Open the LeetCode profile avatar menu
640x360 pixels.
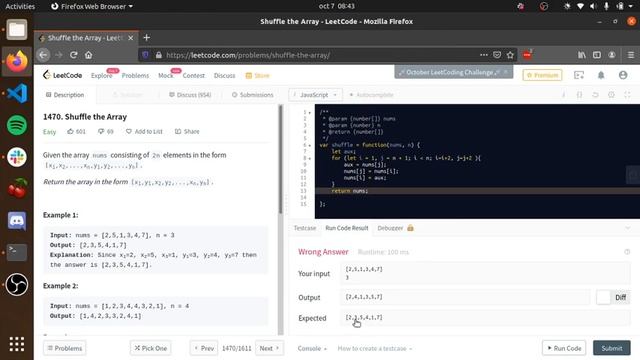pyautogui.click(x=623, y=75)
